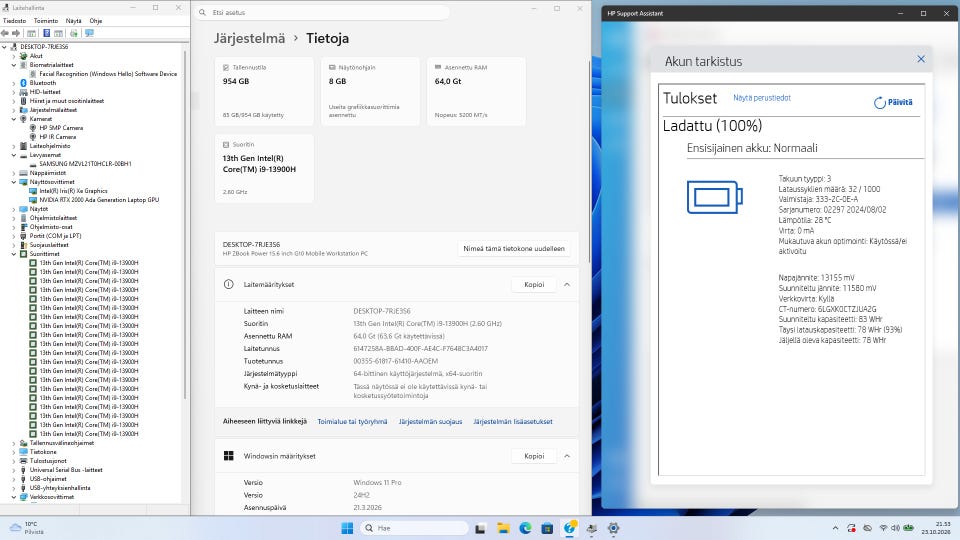
Task: Click the taskbar Hae search box
Action: [414, 528]
